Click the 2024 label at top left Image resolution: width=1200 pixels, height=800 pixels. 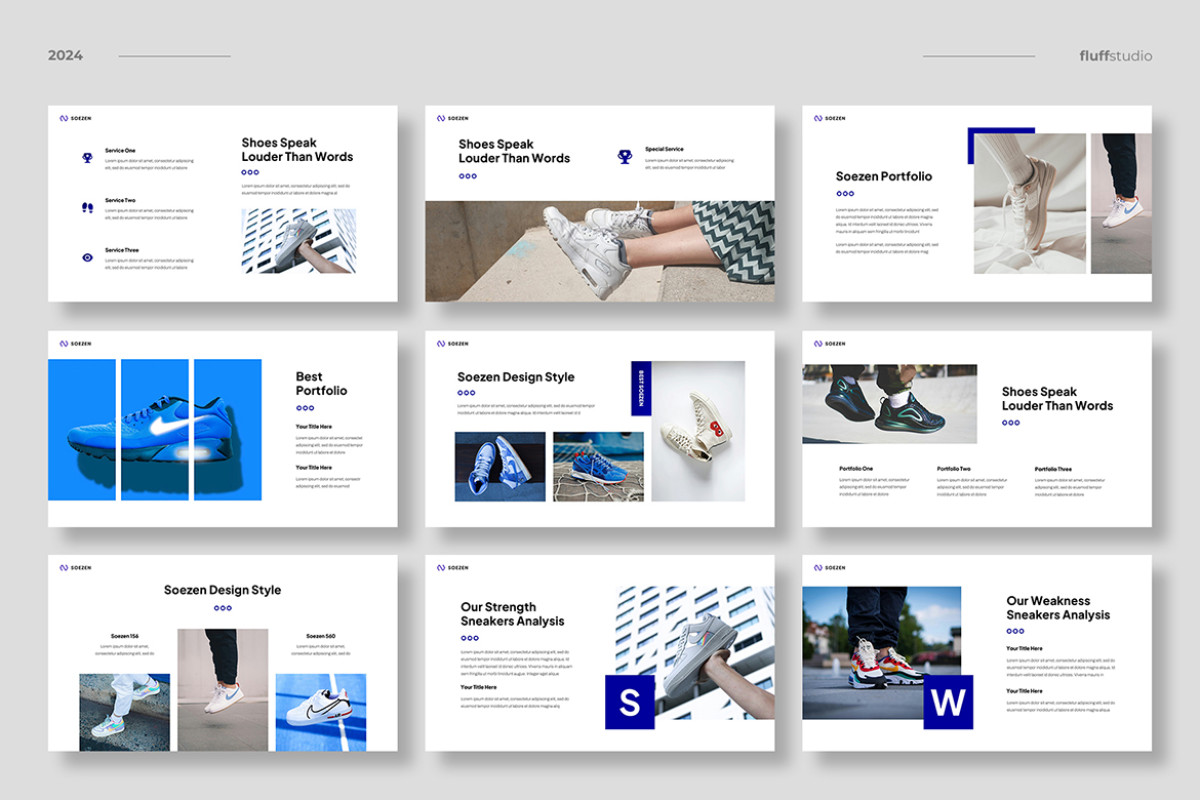tap(66, 55)
